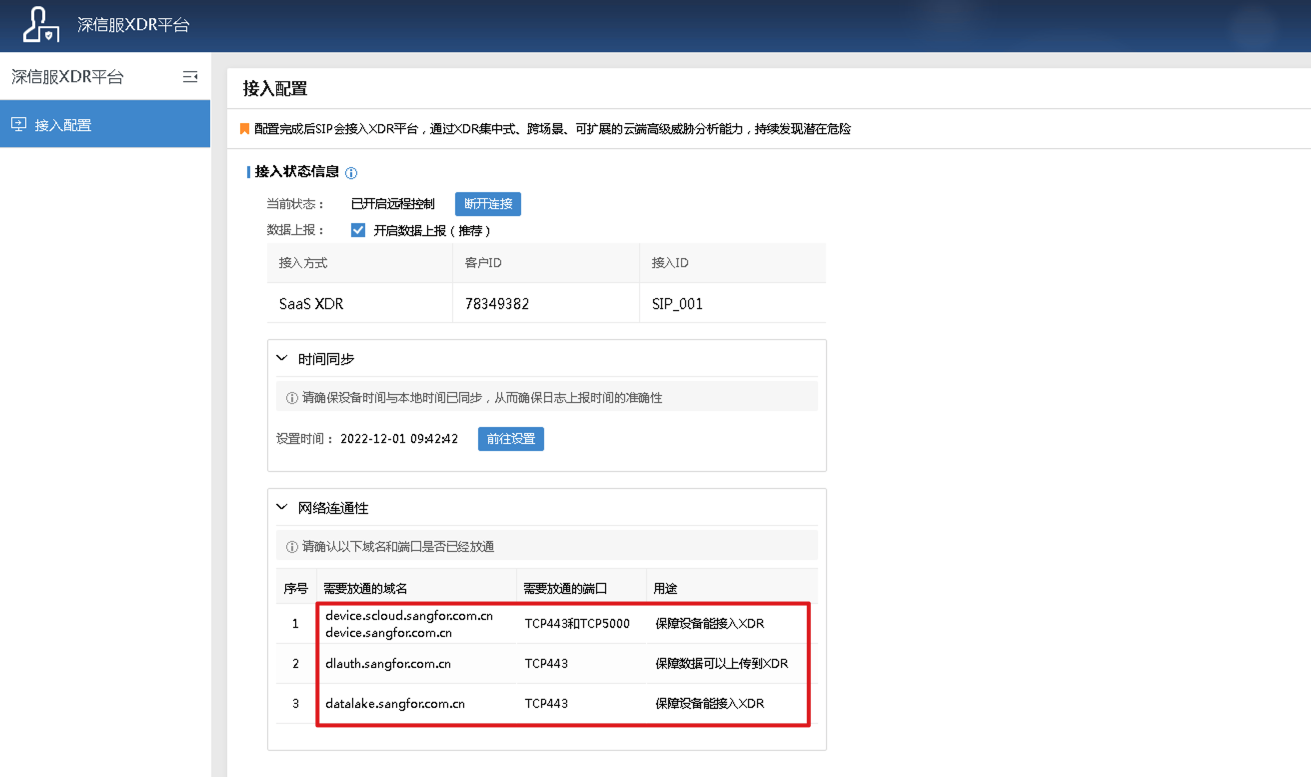This screenshot has height=777, width=1311.
Task: Open settings with the 前往设置 button
Action: click(x=510, y=439)
